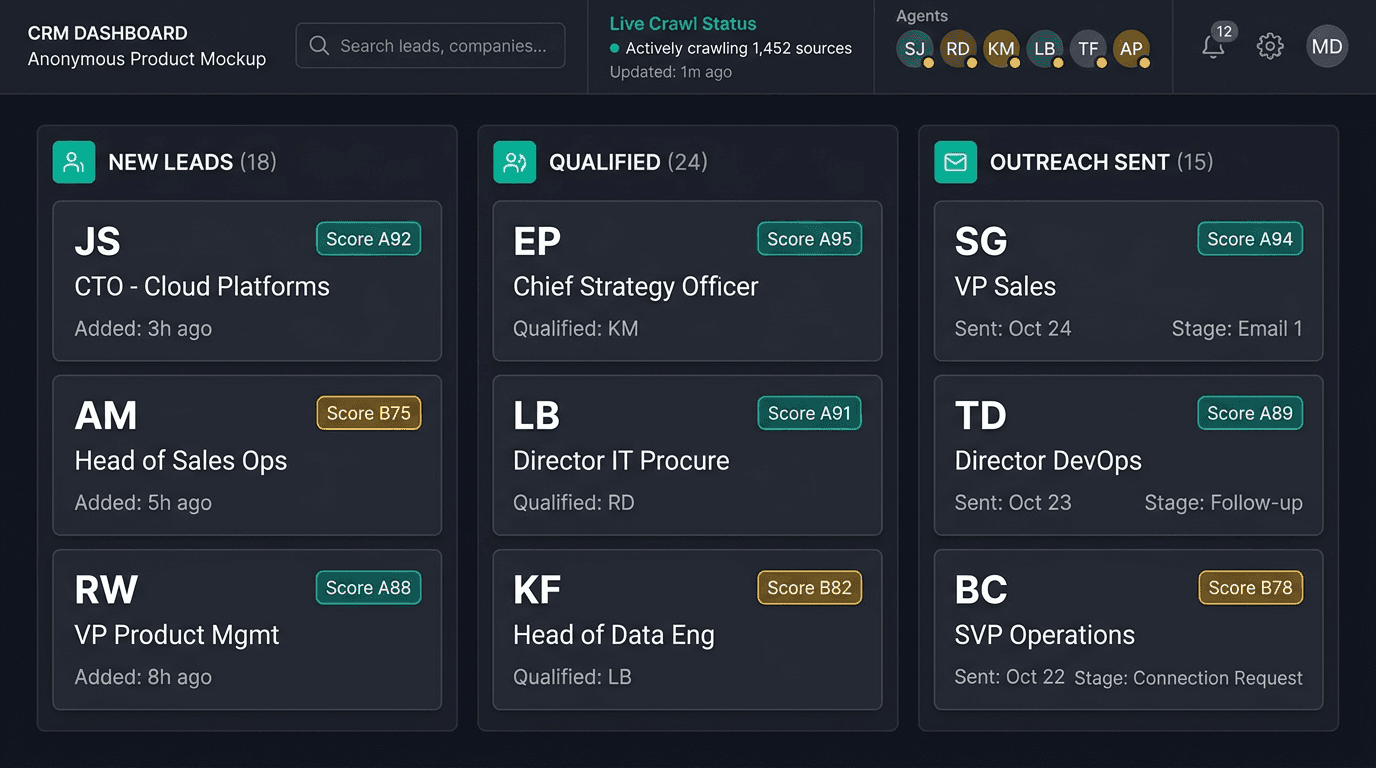Expand the EP Chief Strategy Officer card

point(687,281)
